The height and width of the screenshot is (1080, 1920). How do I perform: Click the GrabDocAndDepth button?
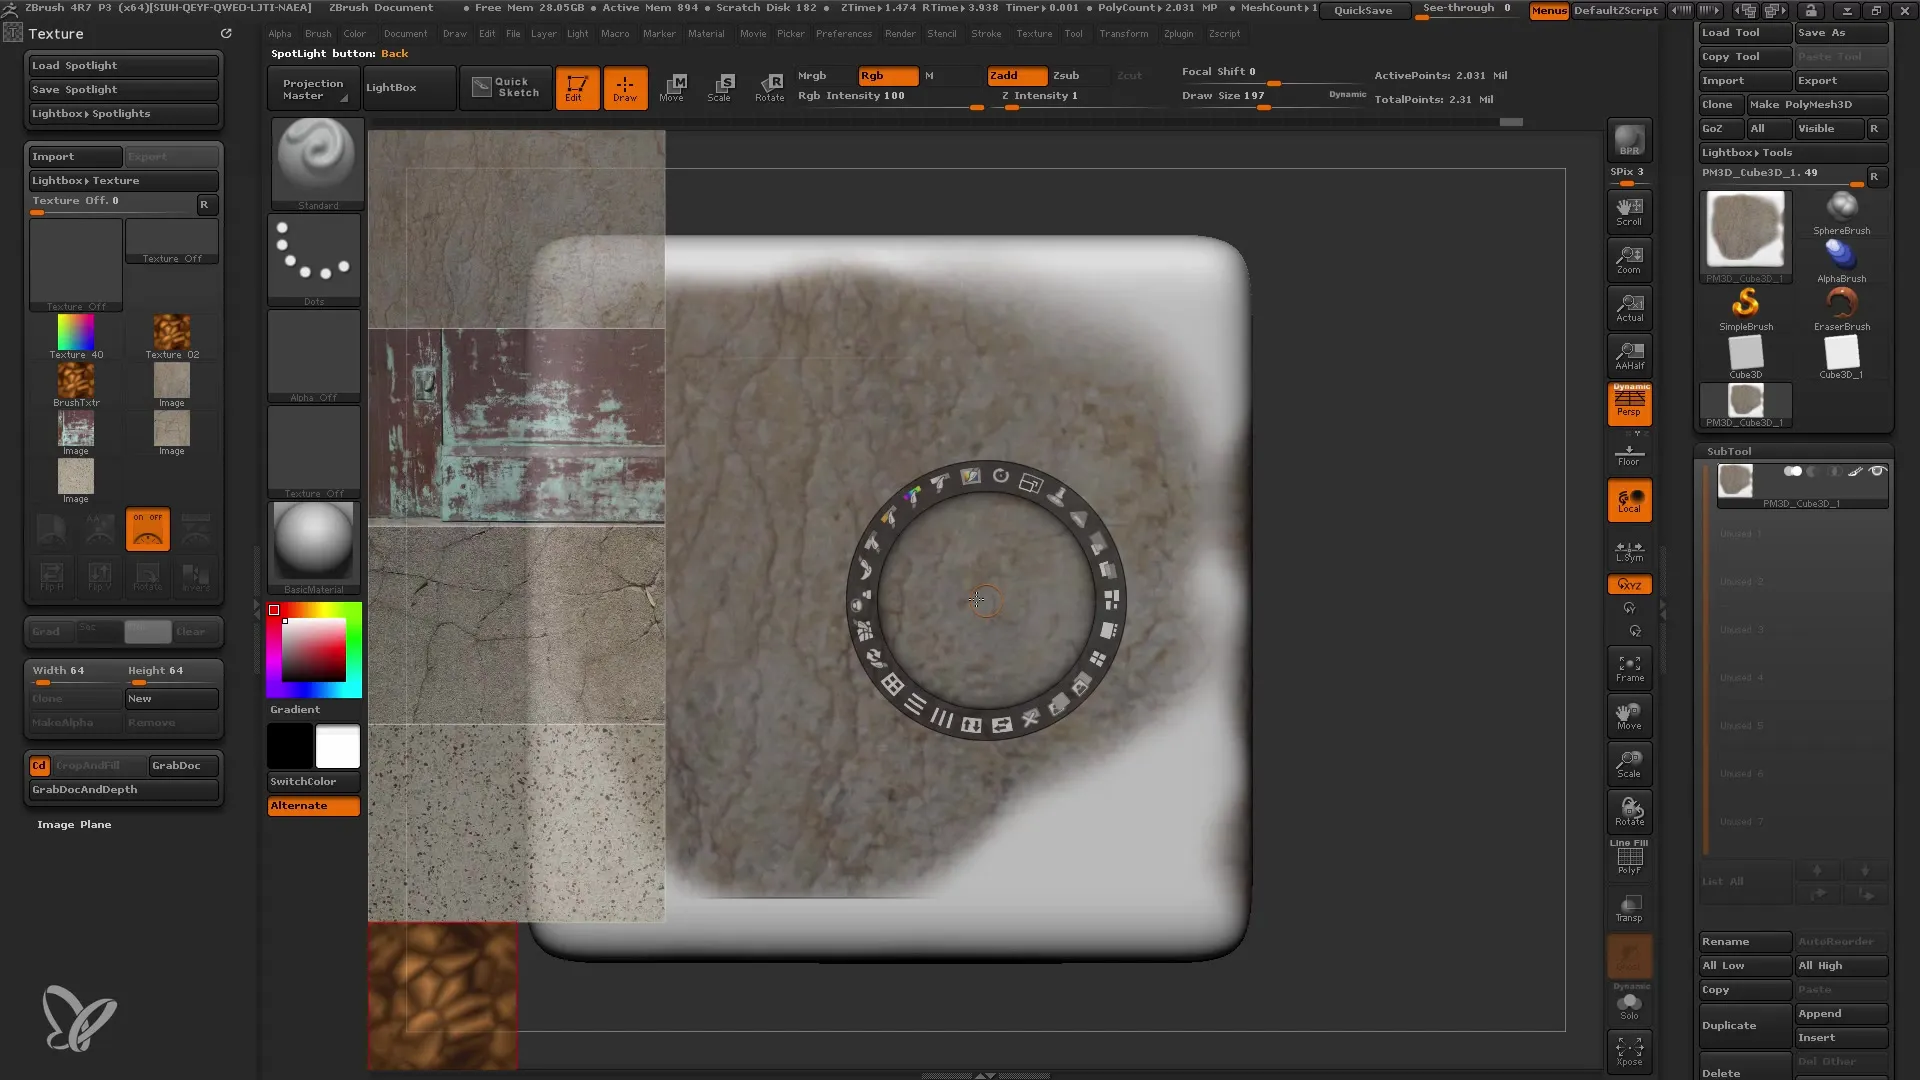pyautogui.click(x=124, y=789)
